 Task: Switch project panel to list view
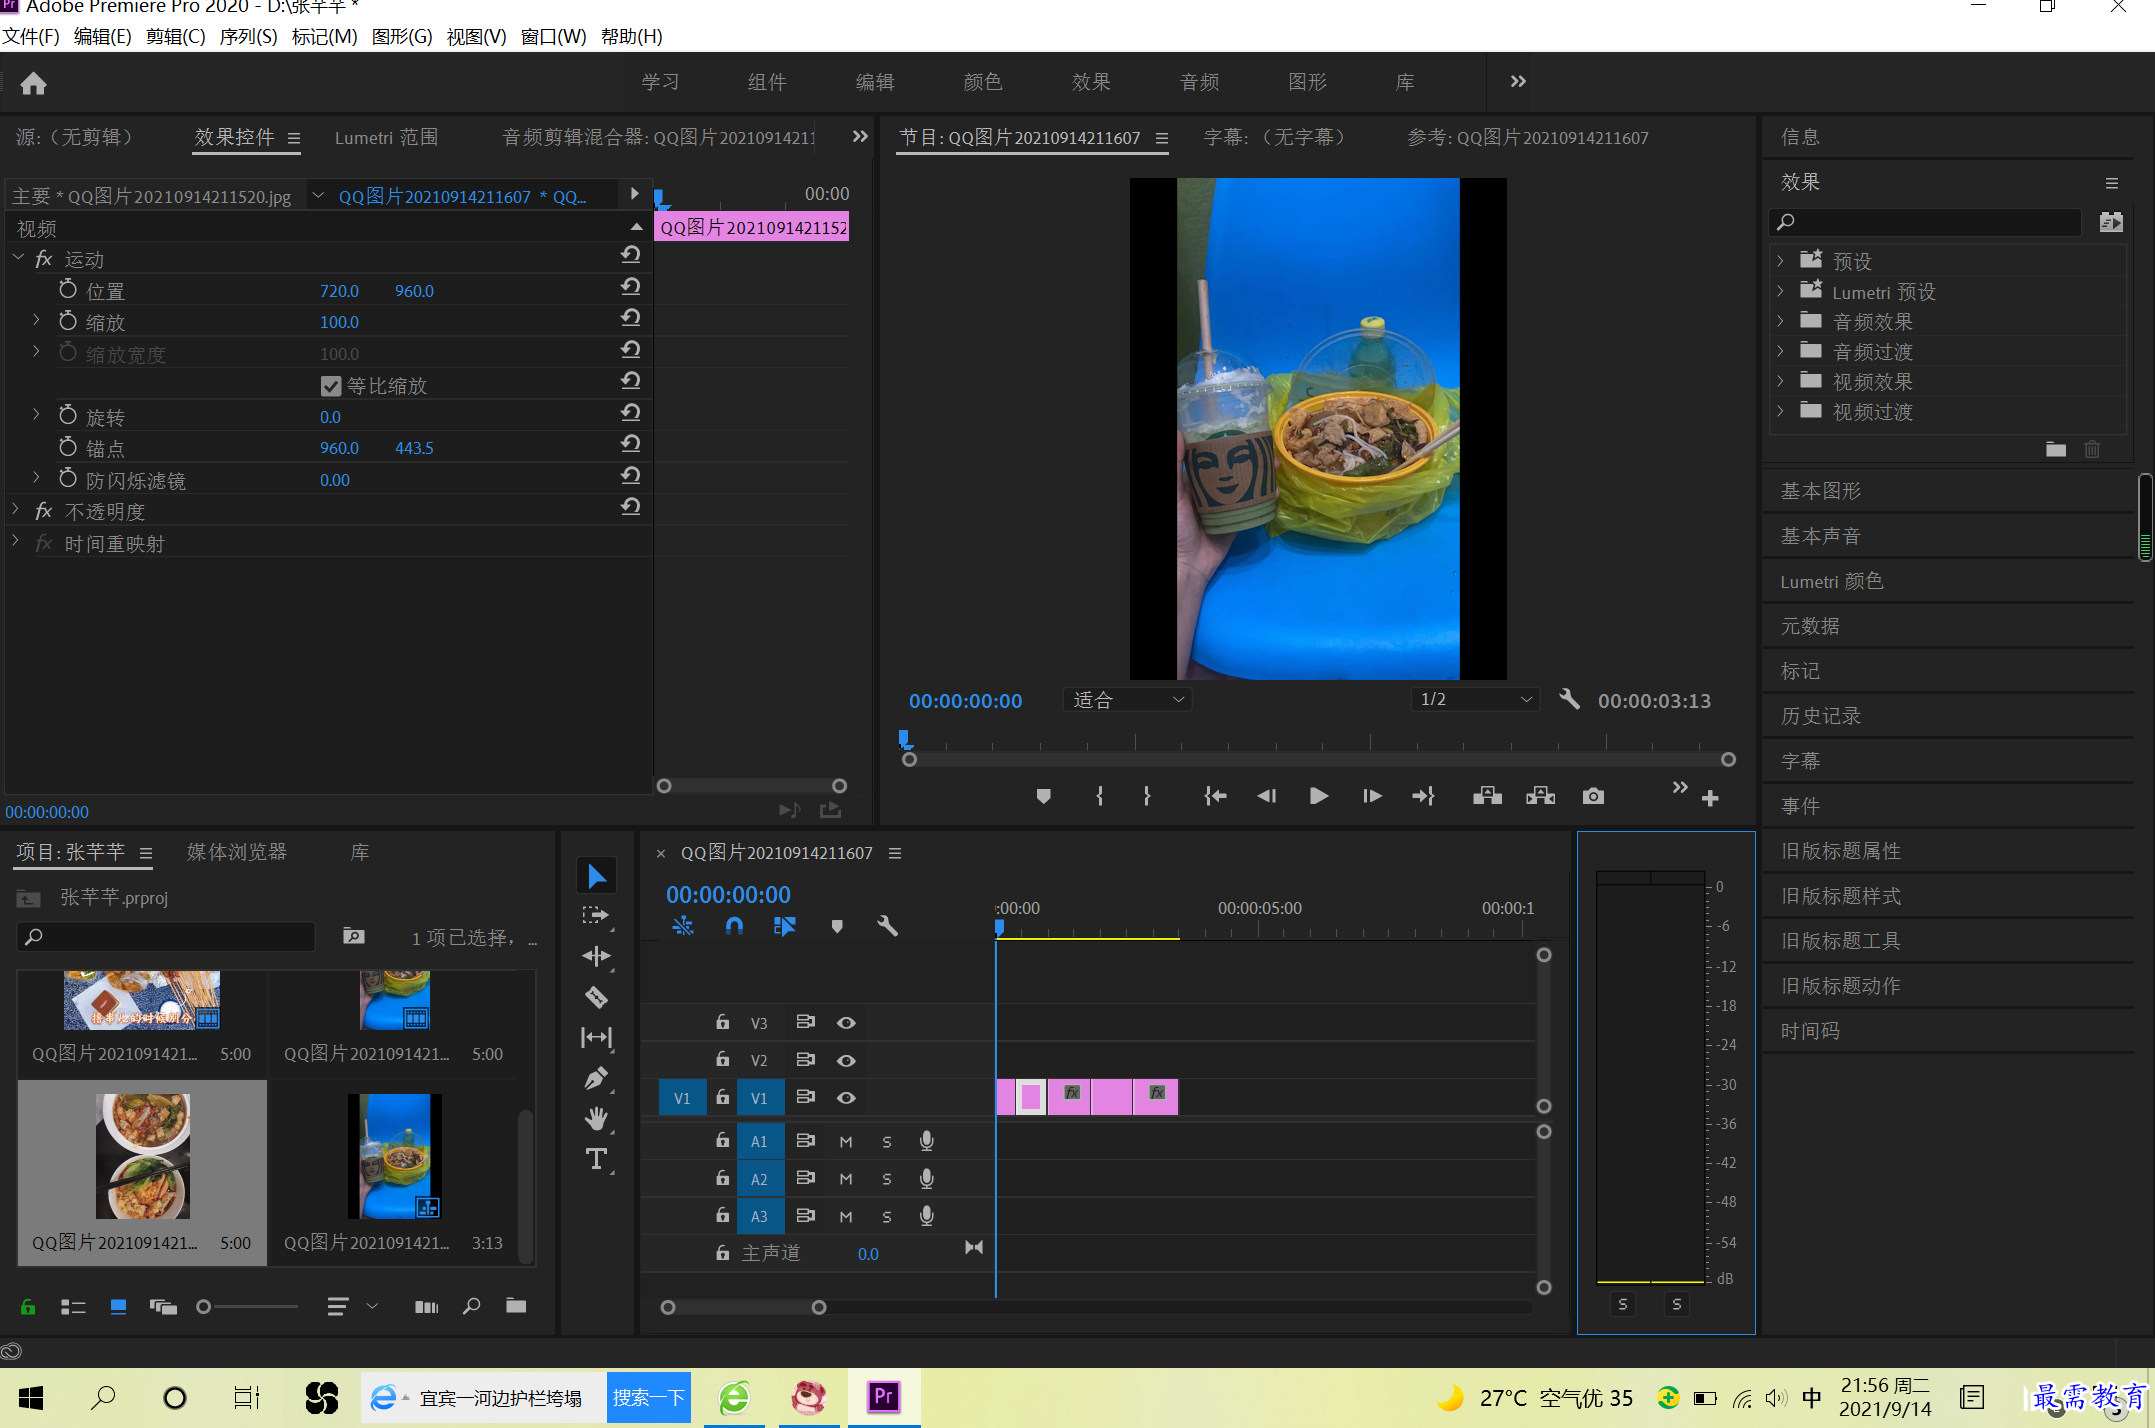(x=73, y=1307)
